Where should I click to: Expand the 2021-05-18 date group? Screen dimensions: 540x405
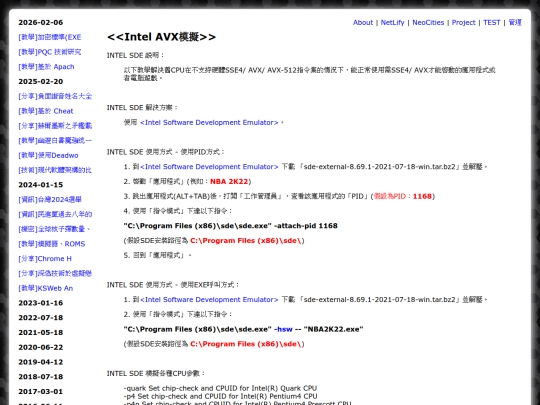[x=41, y=333]
